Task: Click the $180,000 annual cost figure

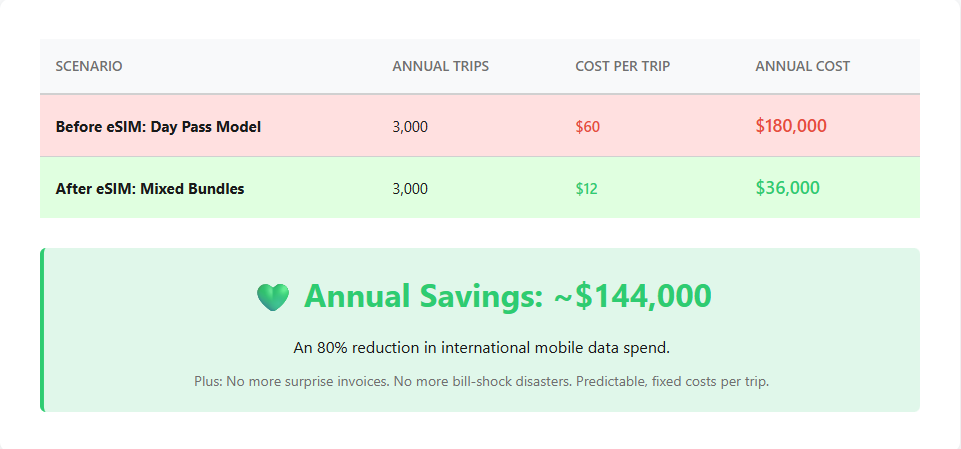Action: pyautogui.click(x=790, y=126)
